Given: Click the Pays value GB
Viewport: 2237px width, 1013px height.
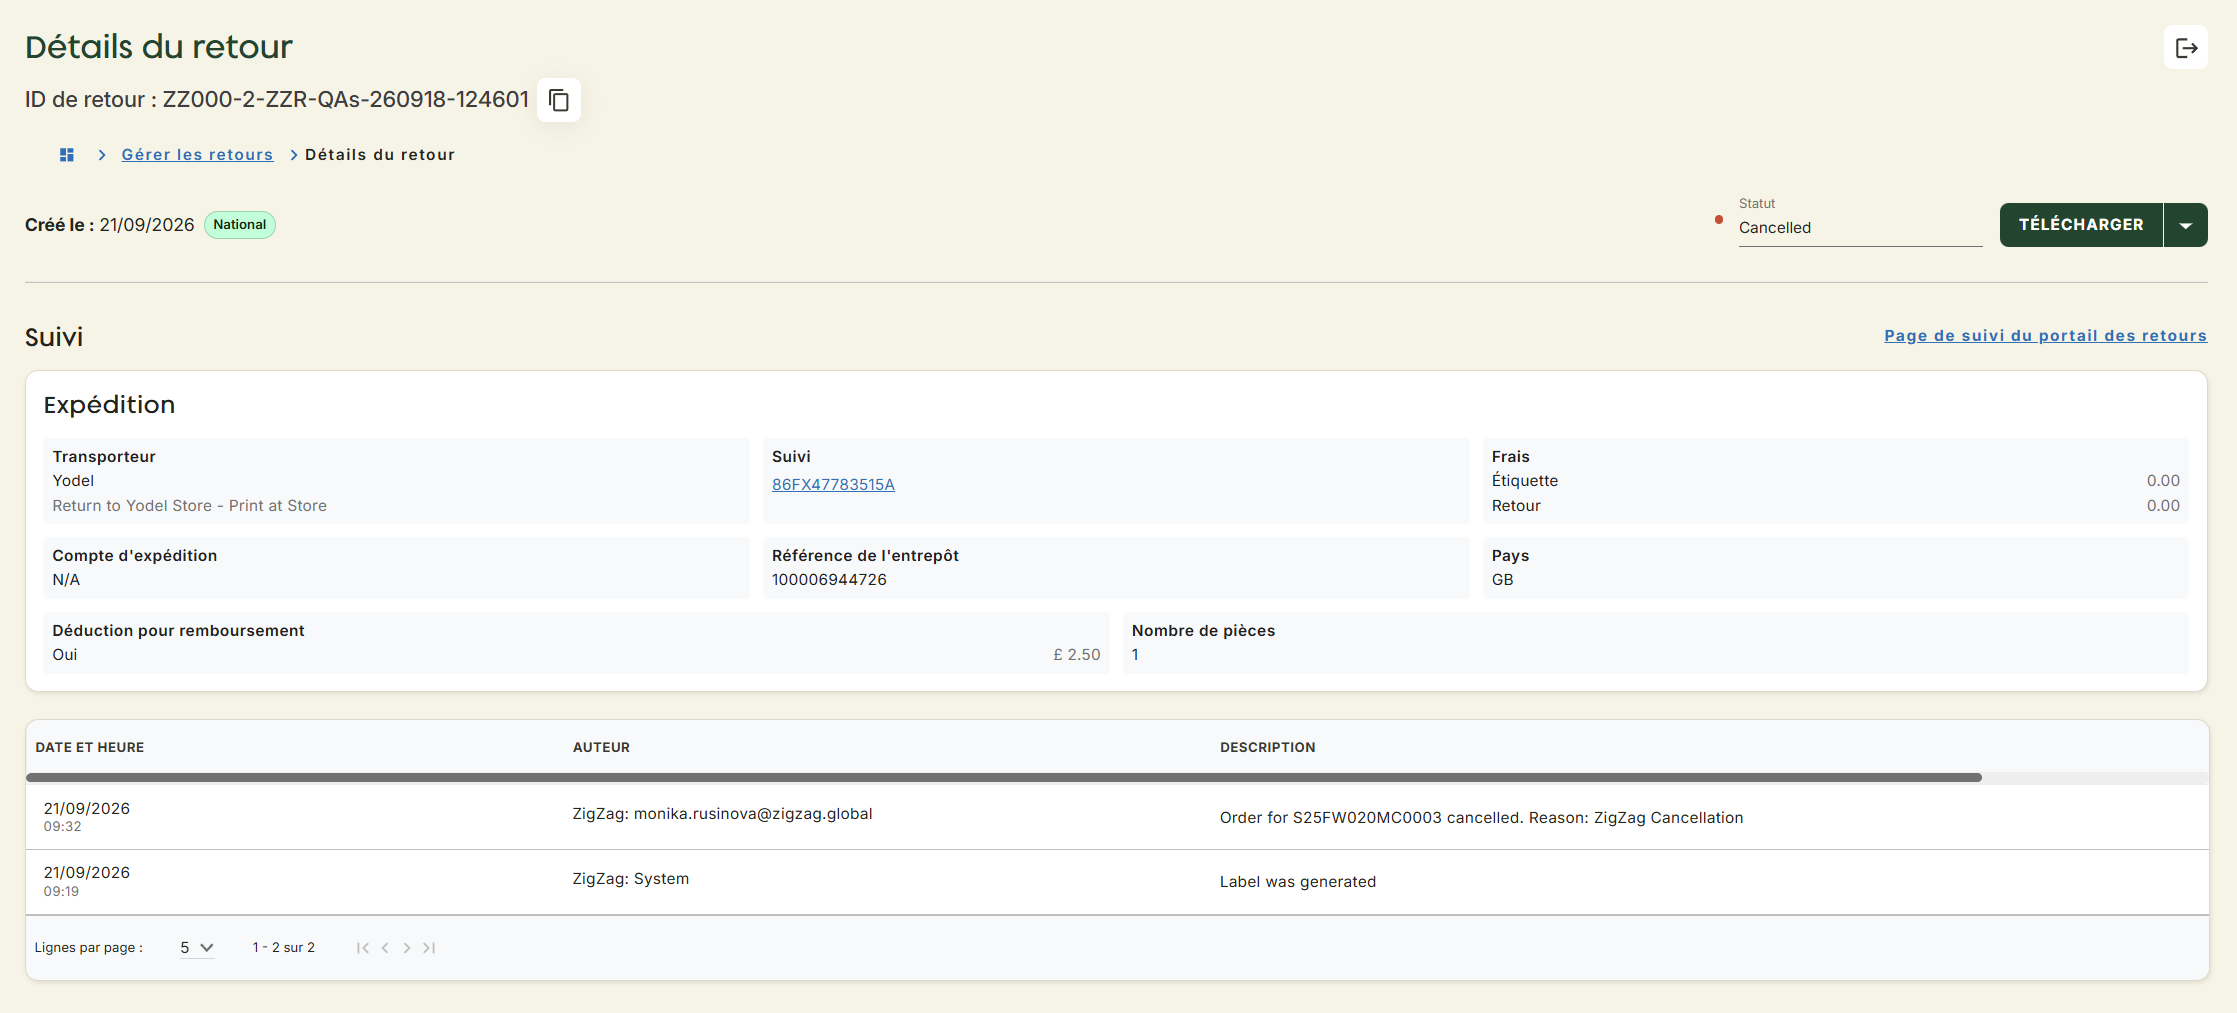Looking at the screenshot, I should pyautogui.click(x=1502, y=580).
